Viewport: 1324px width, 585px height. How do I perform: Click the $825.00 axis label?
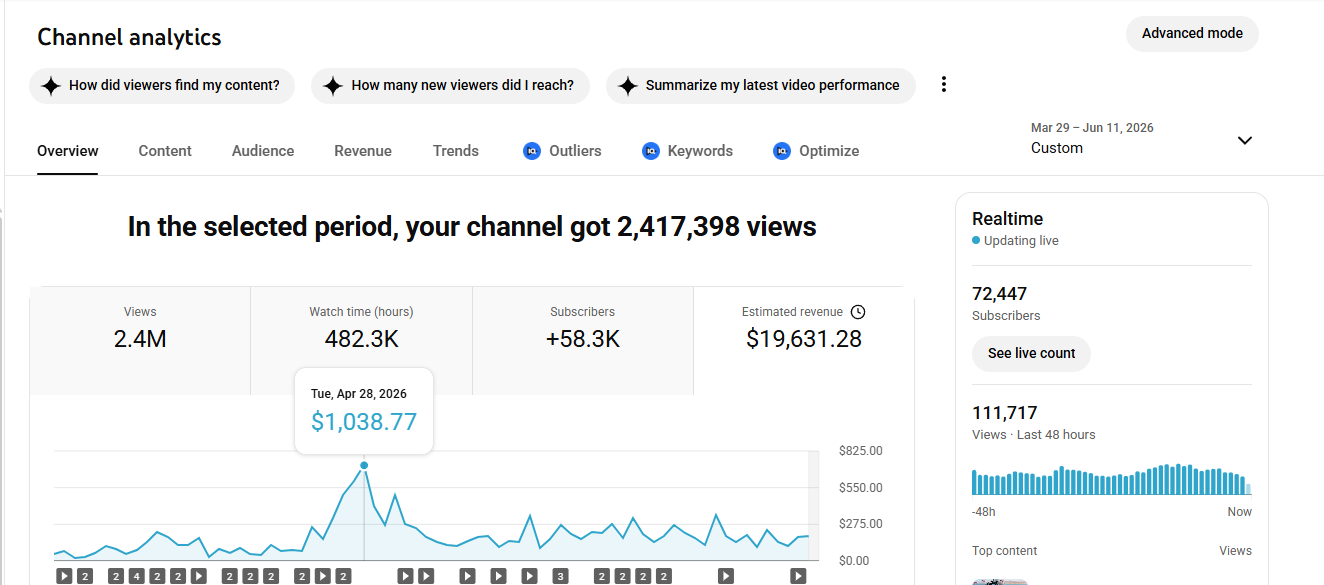click(860, 451)
